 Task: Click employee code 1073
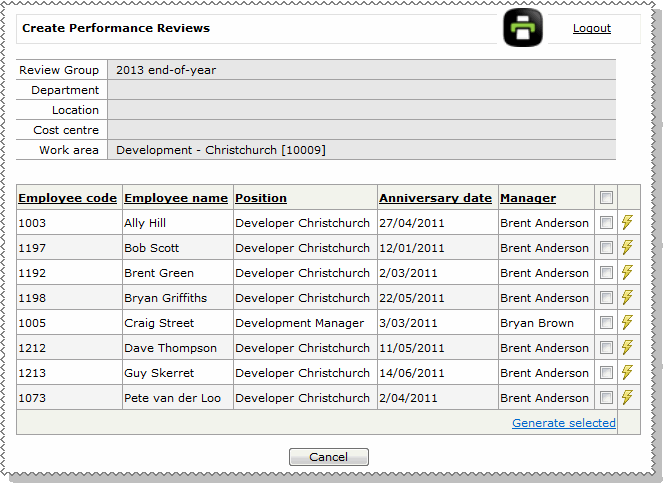(32, 398)
